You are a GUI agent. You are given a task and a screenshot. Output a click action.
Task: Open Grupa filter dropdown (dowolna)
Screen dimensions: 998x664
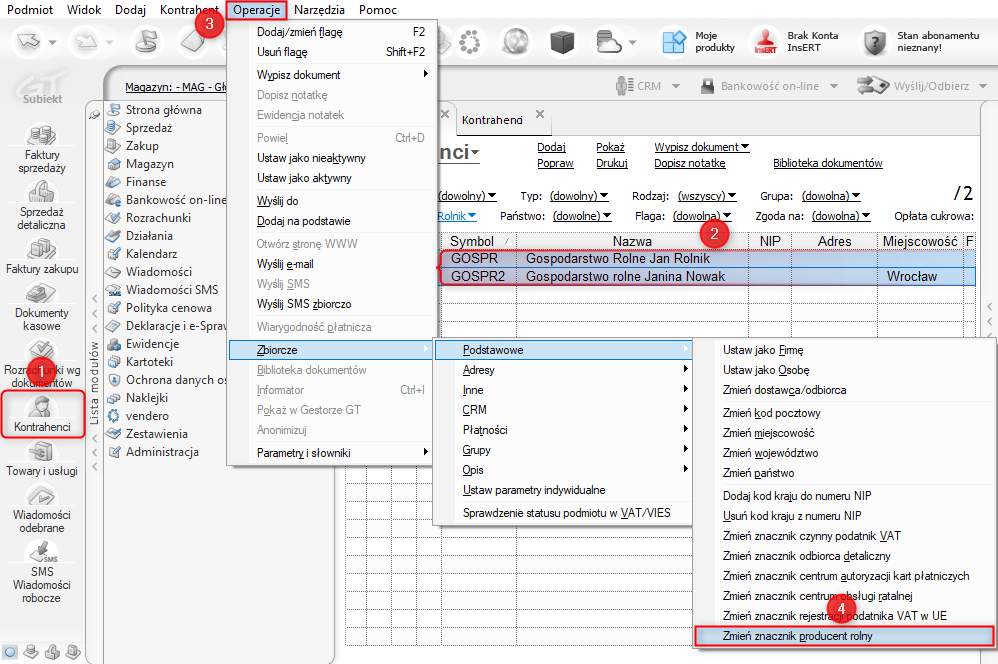[831, 196]
